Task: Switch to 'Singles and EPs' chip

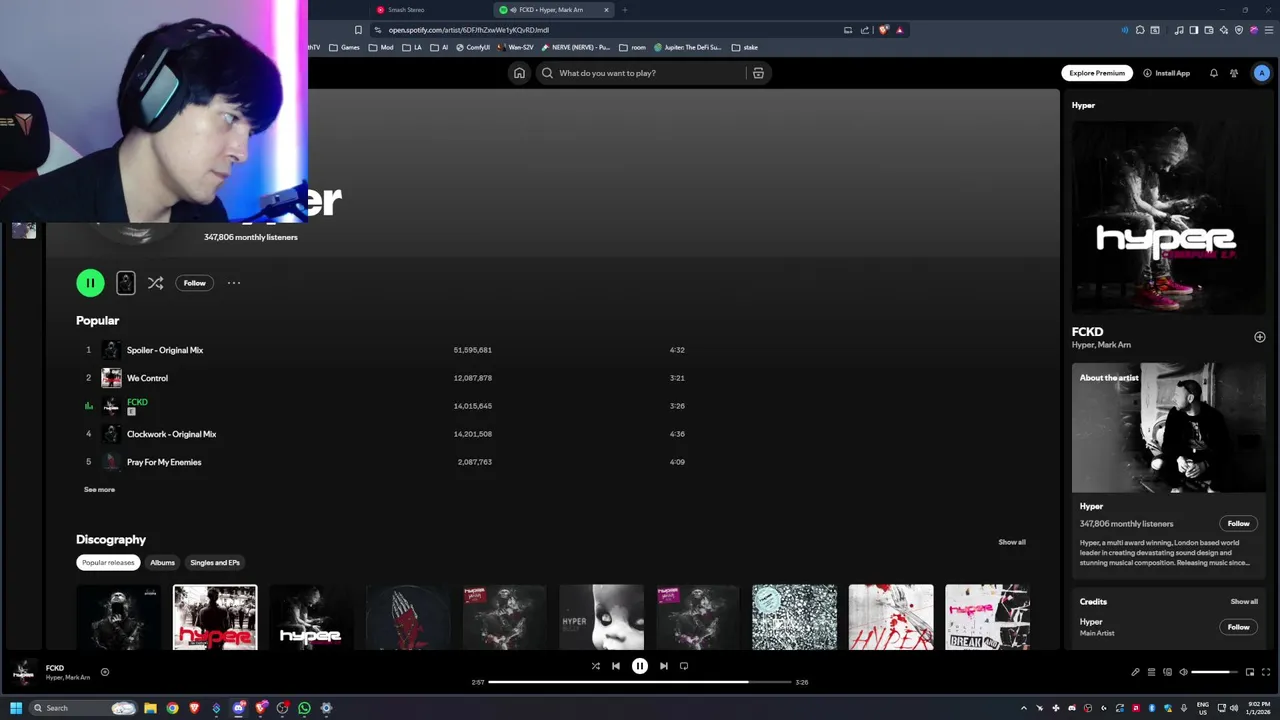Action: 215,563
